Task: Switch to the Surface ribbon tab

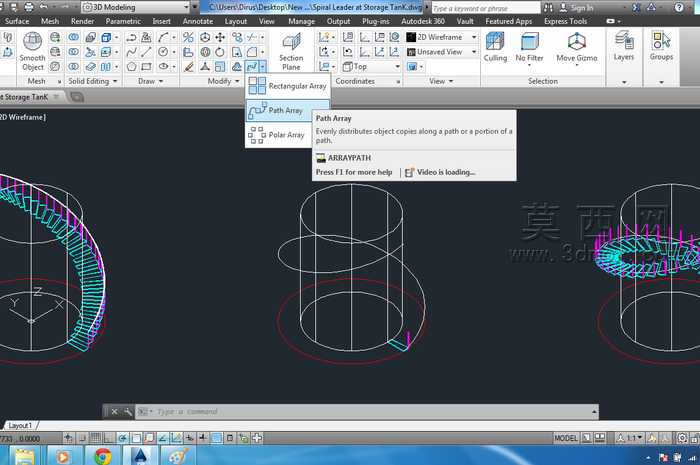Action: 17,21
